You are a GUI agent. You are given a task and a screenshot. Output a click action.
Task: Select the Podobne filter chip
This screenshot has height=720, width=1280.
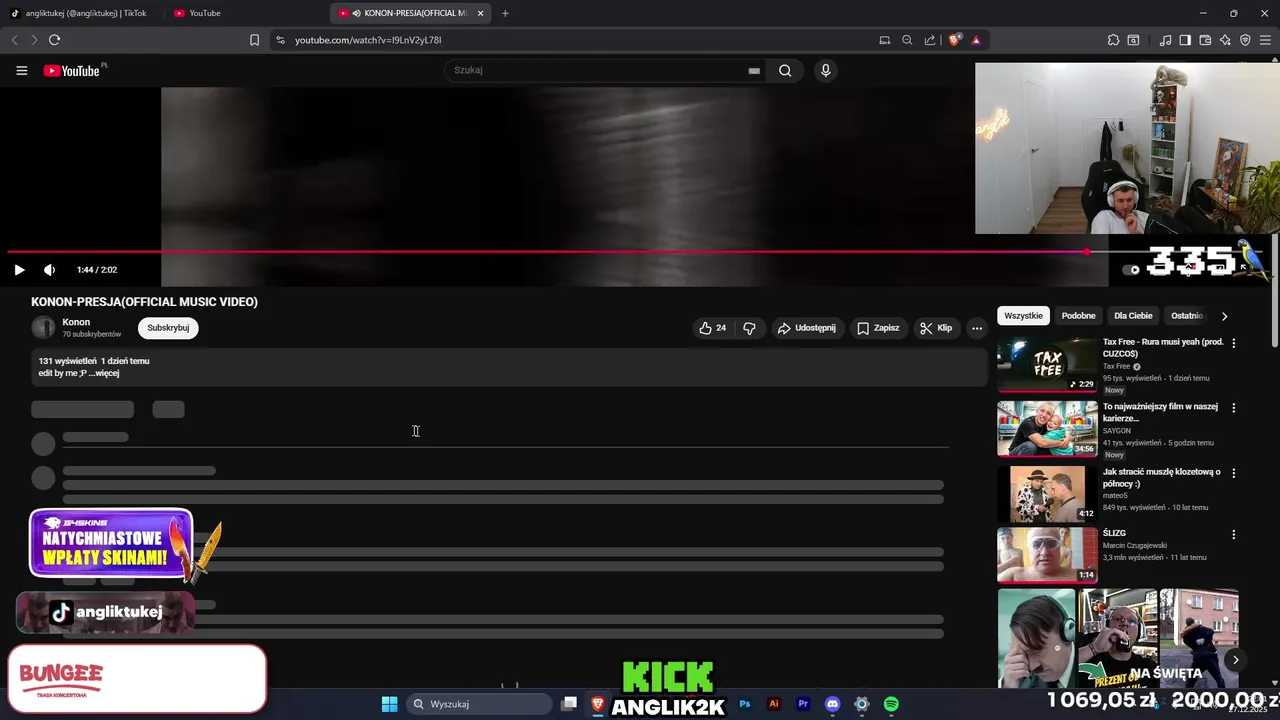[1078, 316]
